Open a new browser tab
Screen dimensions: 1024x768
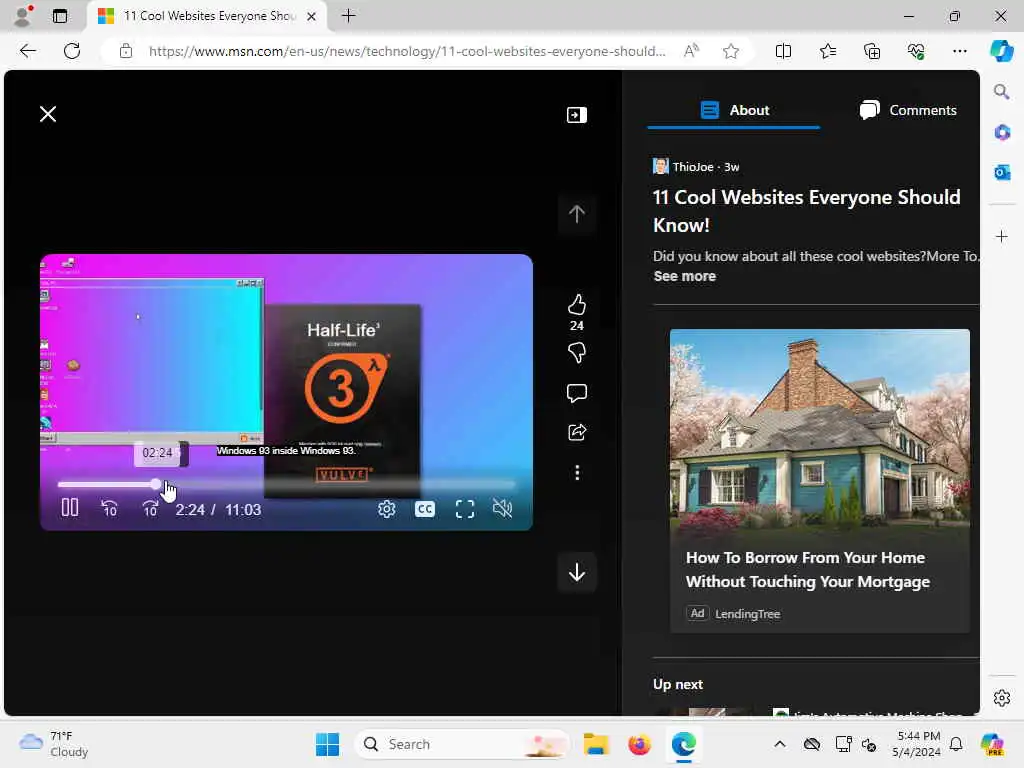(349, 16)
